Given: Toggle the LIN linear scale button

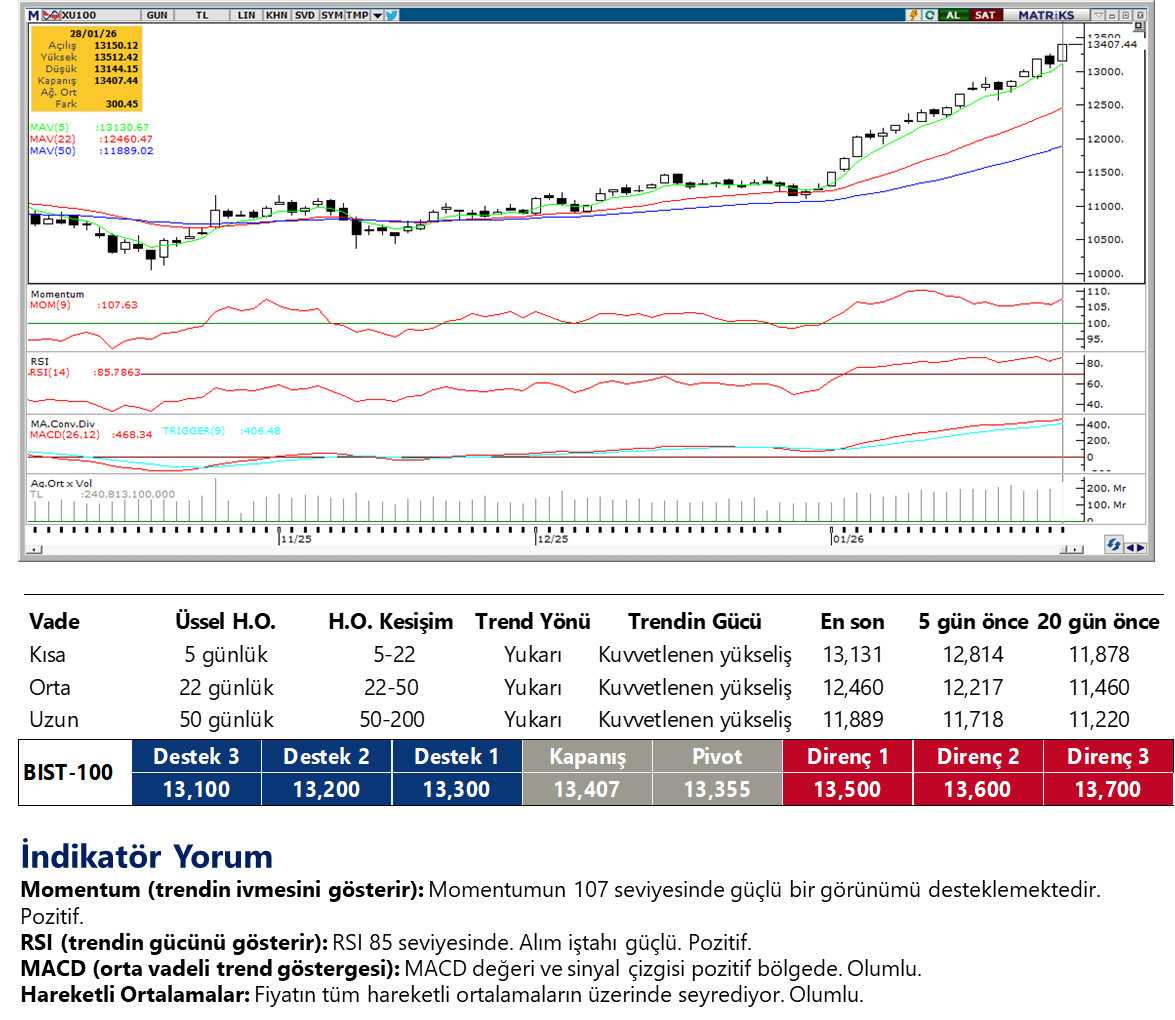Looking at the screenshot, I should (246, 15).
